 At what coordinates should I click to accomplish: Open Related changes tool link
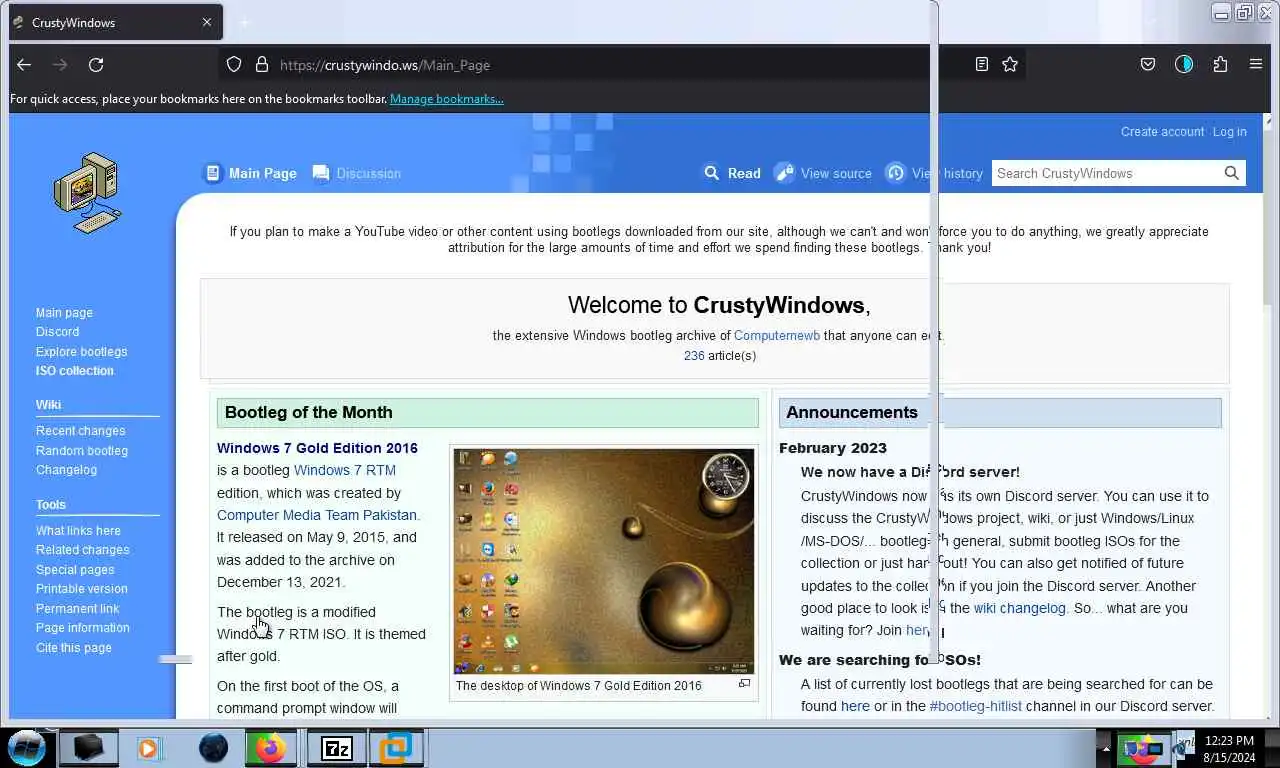click(82, 550)
